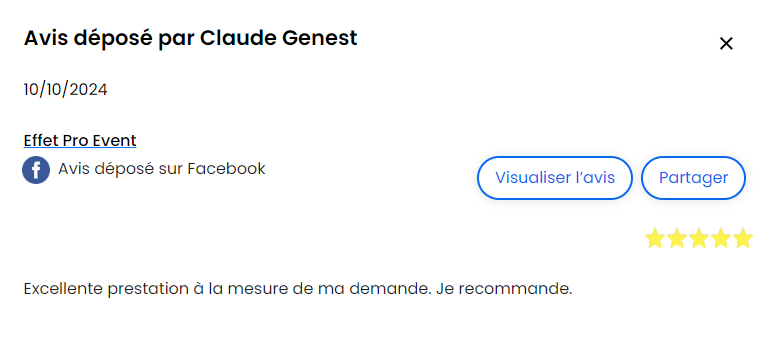Click the words Avis déposé par in the heading
Viewport: 767px width, 364px height.
pos(109,39)
